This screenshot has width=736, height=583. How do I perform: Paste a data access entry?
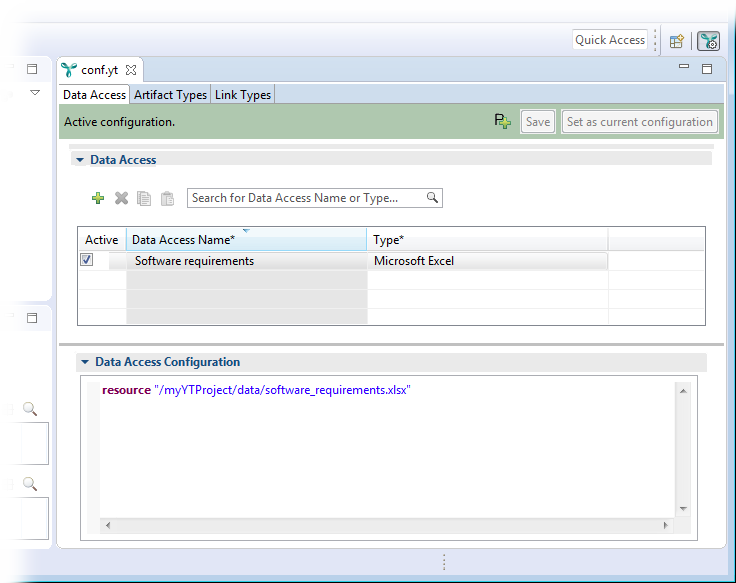tap(167, 199)
